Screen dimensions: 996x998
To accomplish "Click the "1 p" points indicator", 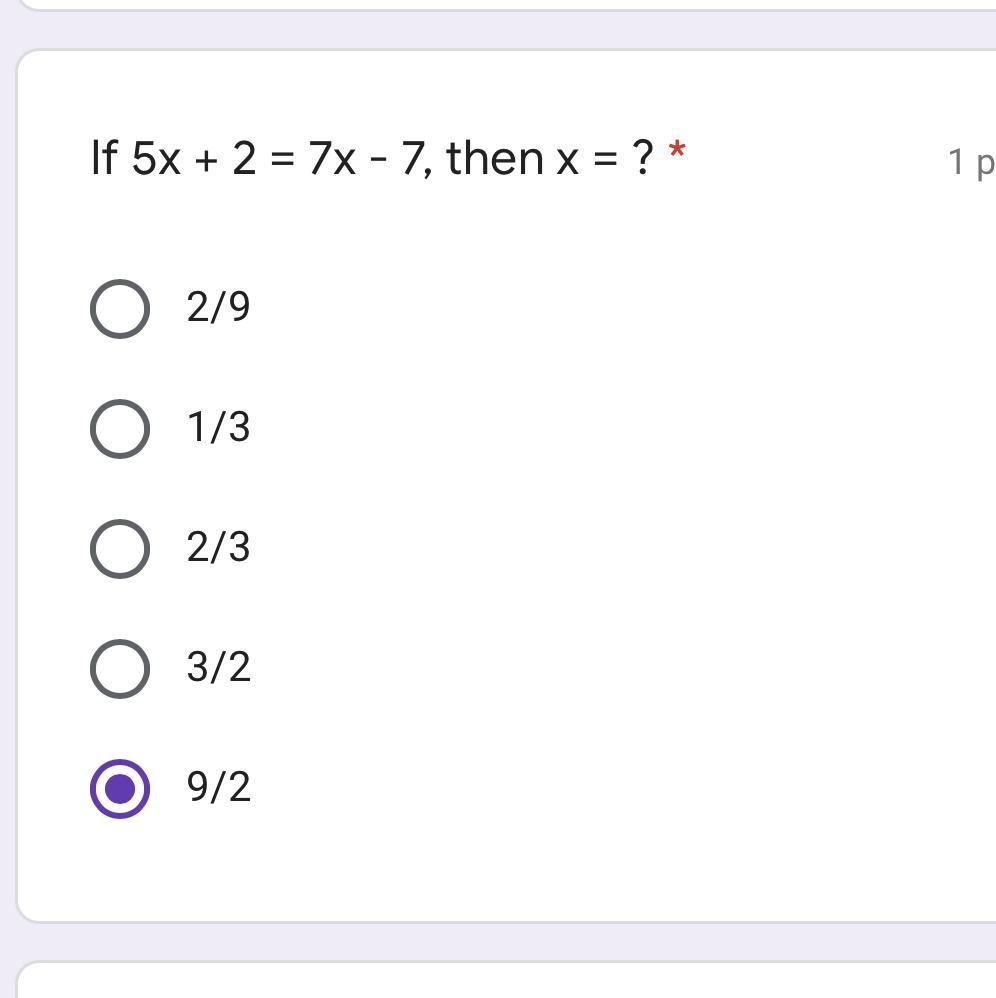I will coord(970,161).
